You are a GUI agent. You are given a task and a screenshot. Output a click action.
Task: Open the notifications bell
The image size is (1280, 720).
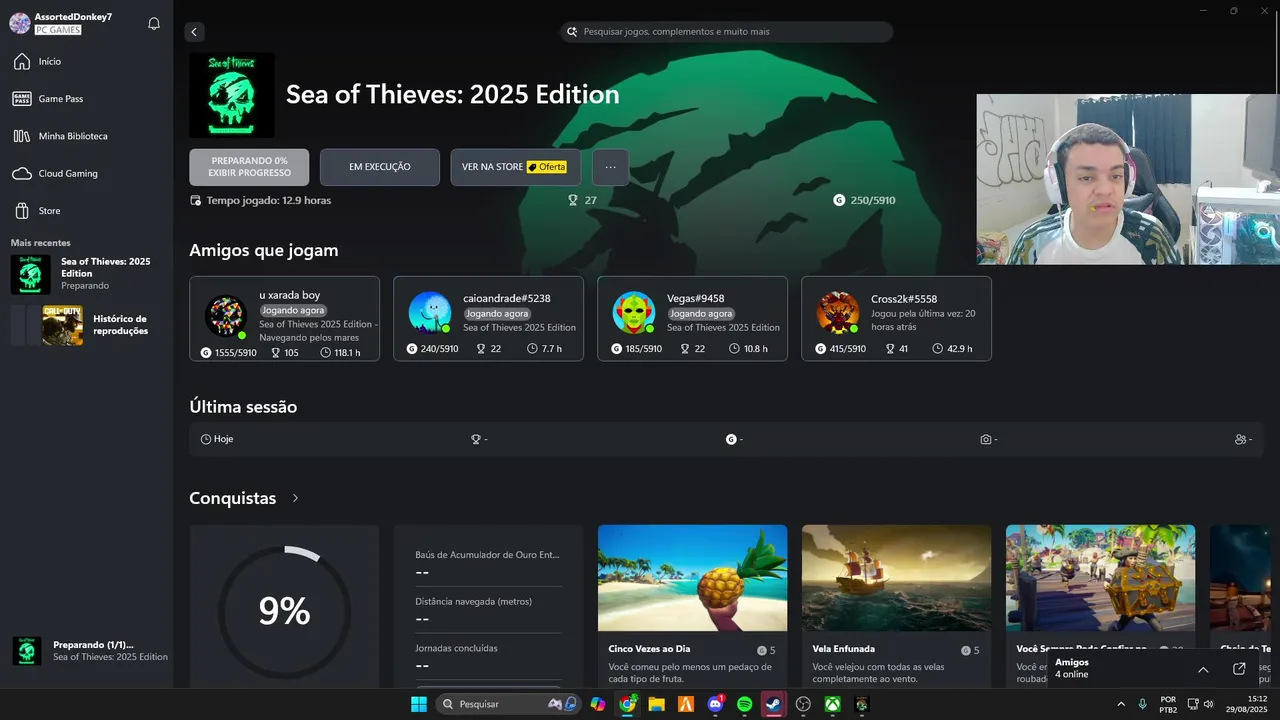click(x=154, y=23)
